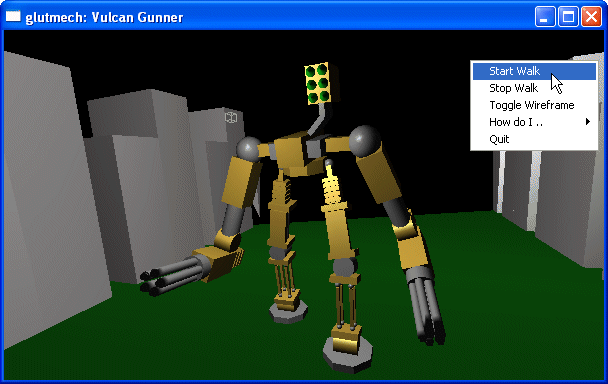Image resolution: width=608 pixels, height=384 pixels.
Task: Close the glutmech window with red X
Action: pyautogui.click(x=591, y=17)
